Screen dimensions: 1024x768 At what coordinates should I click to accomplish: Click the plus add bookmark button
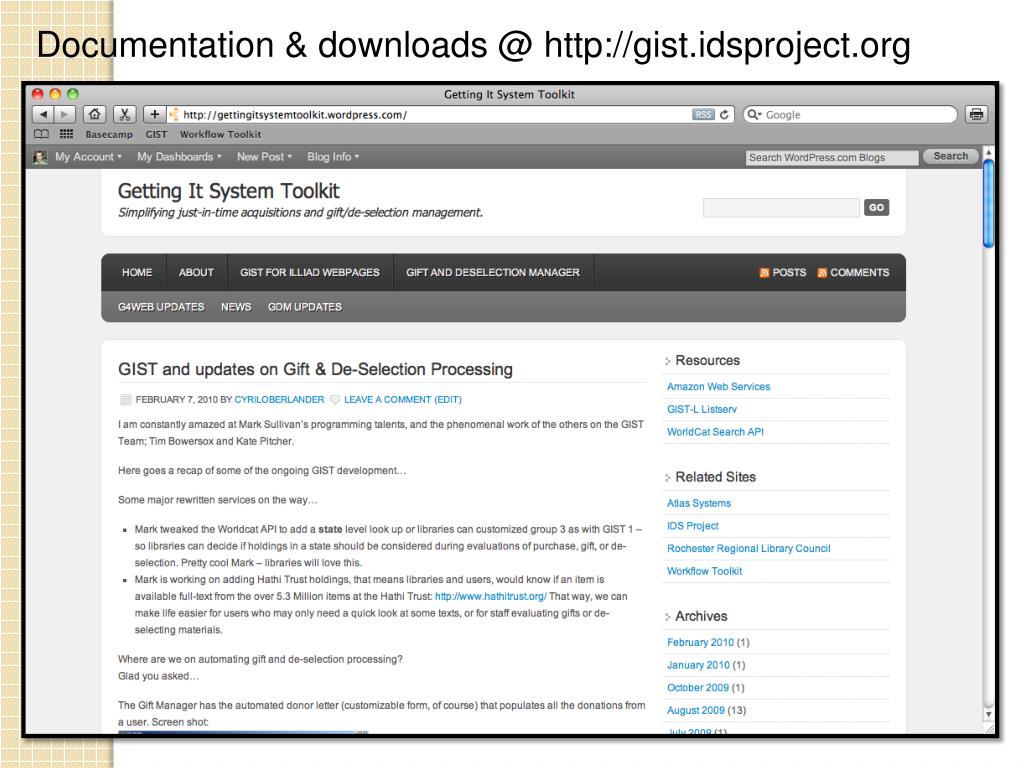click(154, 114)
